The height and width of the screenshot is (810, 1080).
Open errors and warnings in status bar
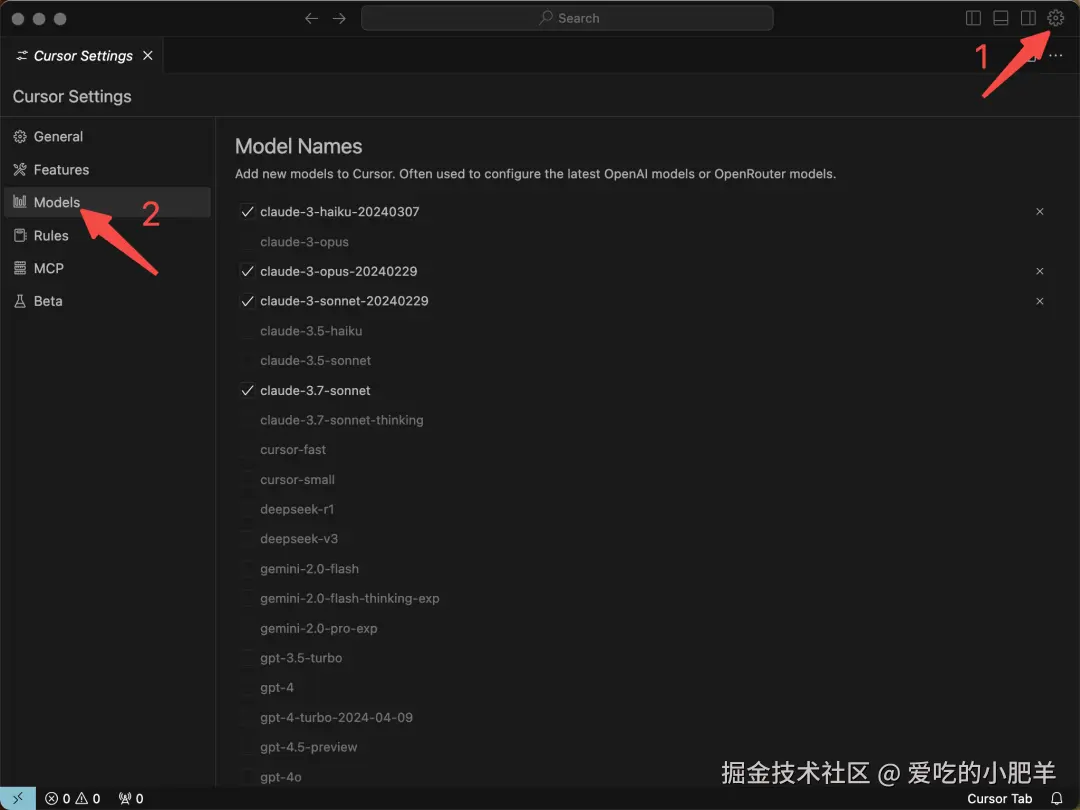72,798
